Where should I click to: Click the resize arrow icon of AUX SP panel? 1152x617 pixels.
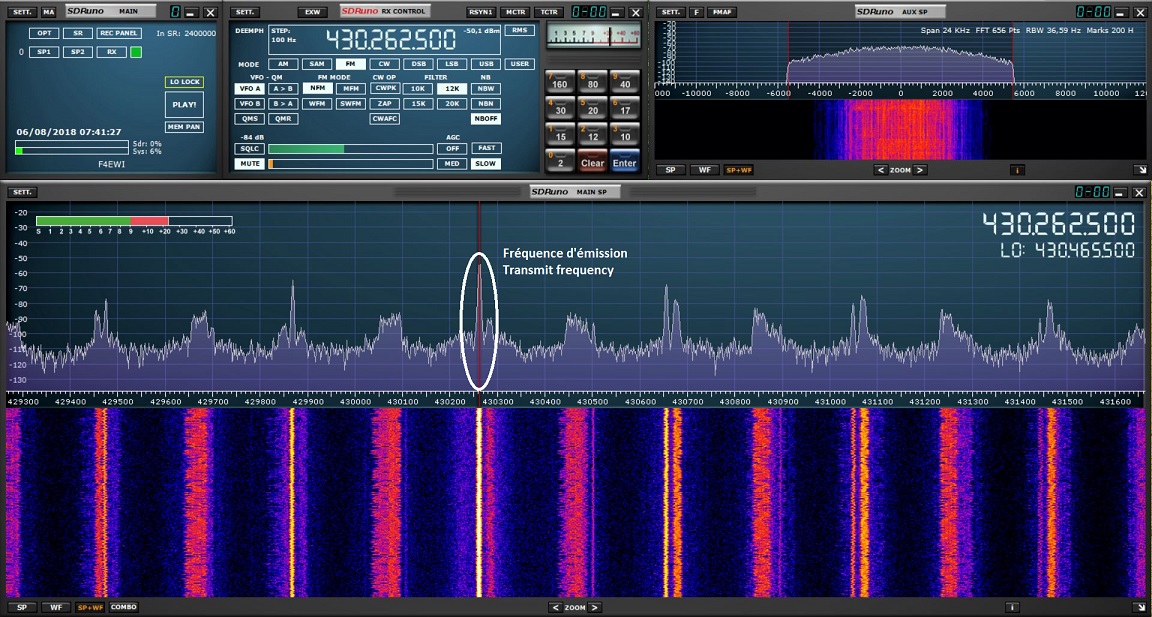pos(1139,170)
